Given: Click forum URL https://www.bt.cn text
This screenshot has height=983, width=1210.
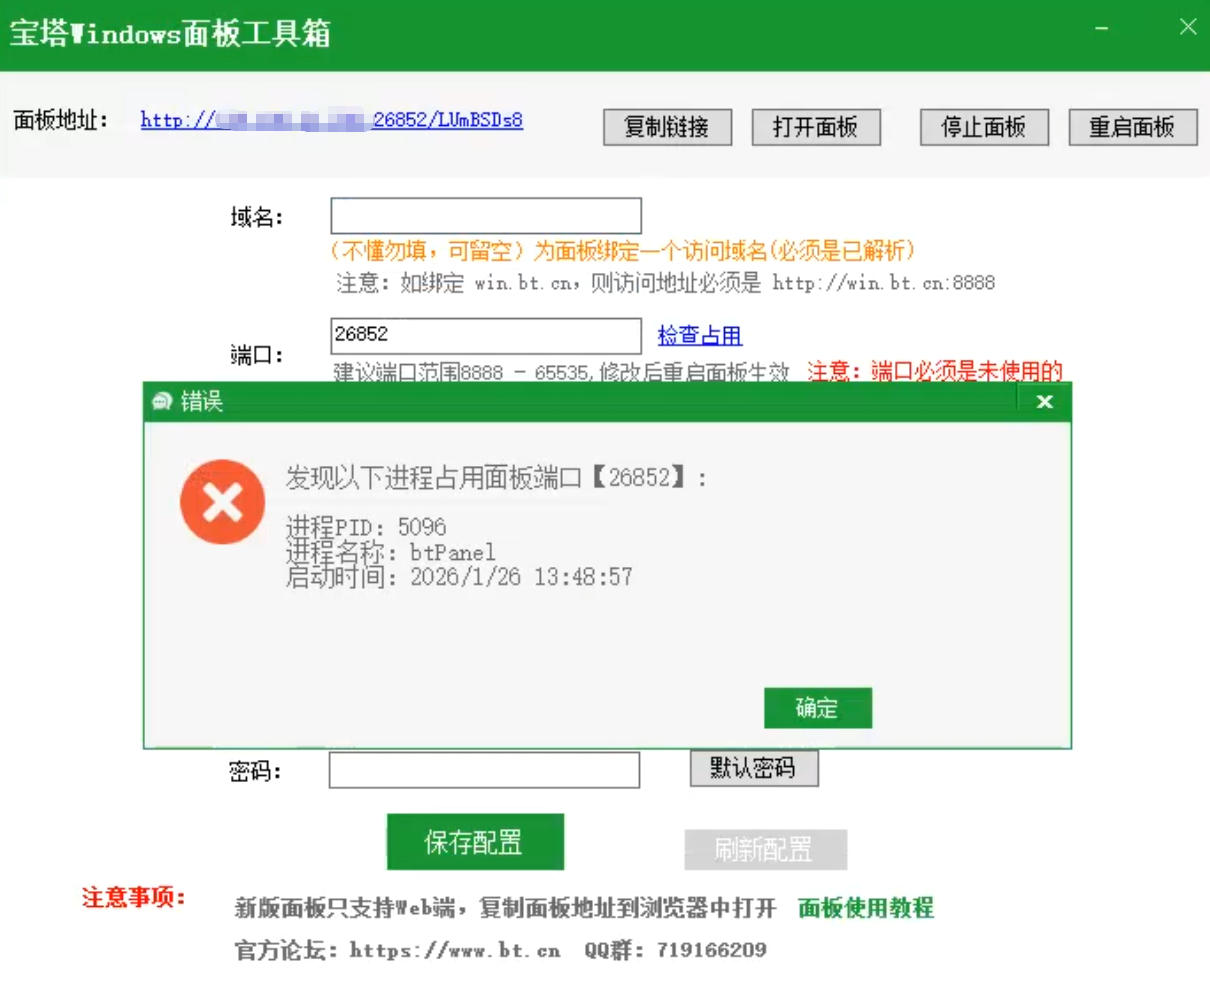Looking at the screenshot, I should pos(455,950).
